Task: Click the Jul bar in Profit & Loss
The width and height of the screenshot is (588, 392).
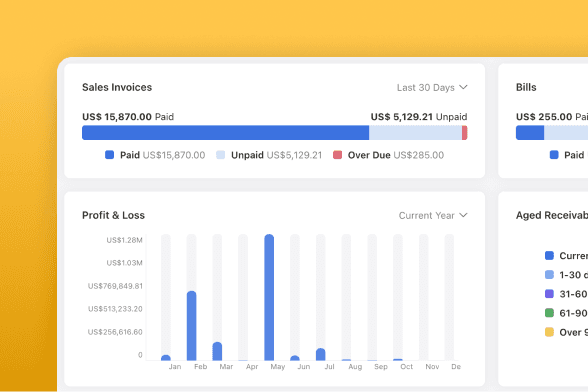Action: [x=321, y=354]
